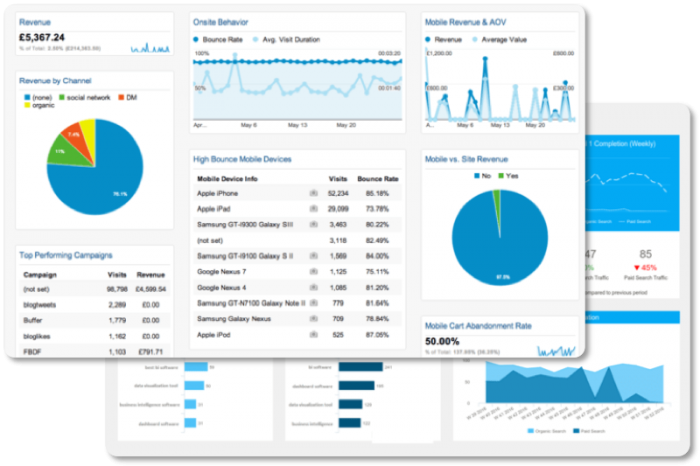
Task: Open the Revenue by Channel widget title
Action: pos(55,81)
